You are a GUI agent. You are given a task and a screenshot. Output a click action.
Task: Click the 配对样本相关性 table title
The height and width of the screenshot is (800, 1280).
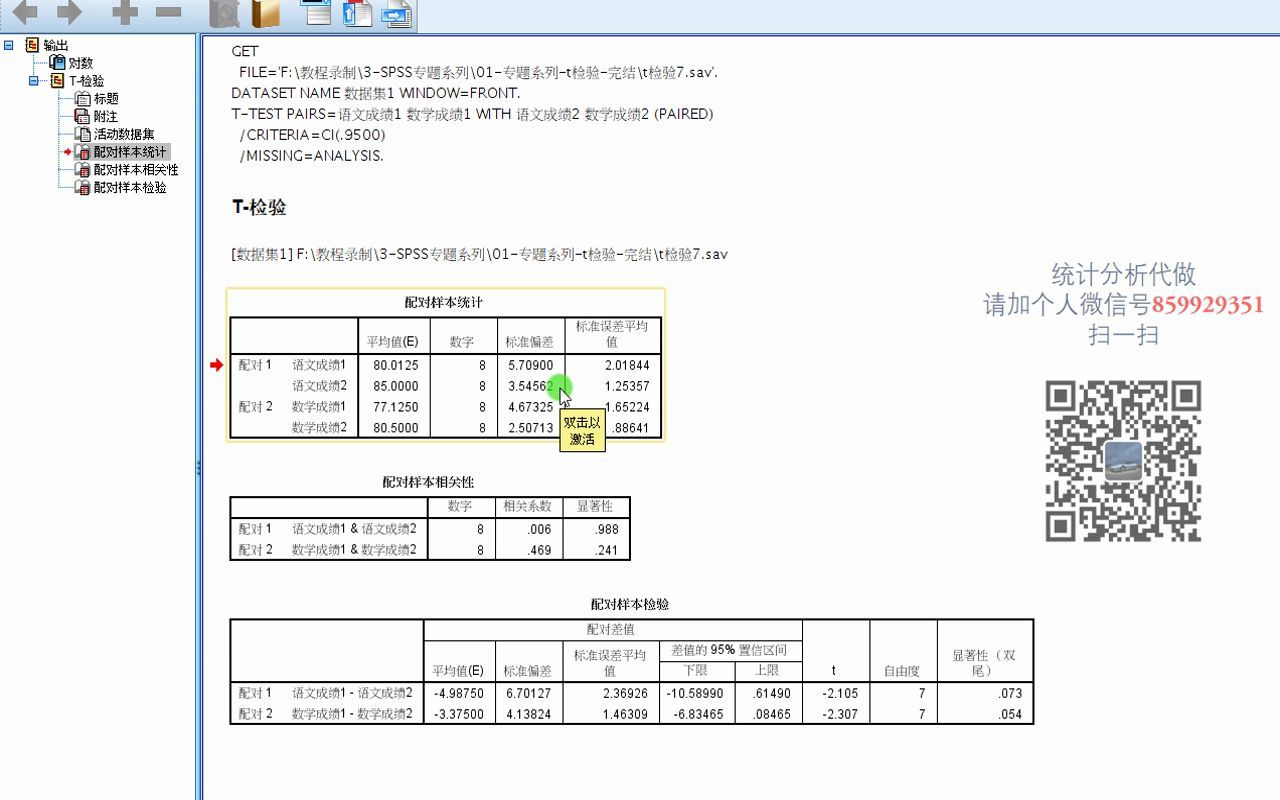(x=428, y=482)
